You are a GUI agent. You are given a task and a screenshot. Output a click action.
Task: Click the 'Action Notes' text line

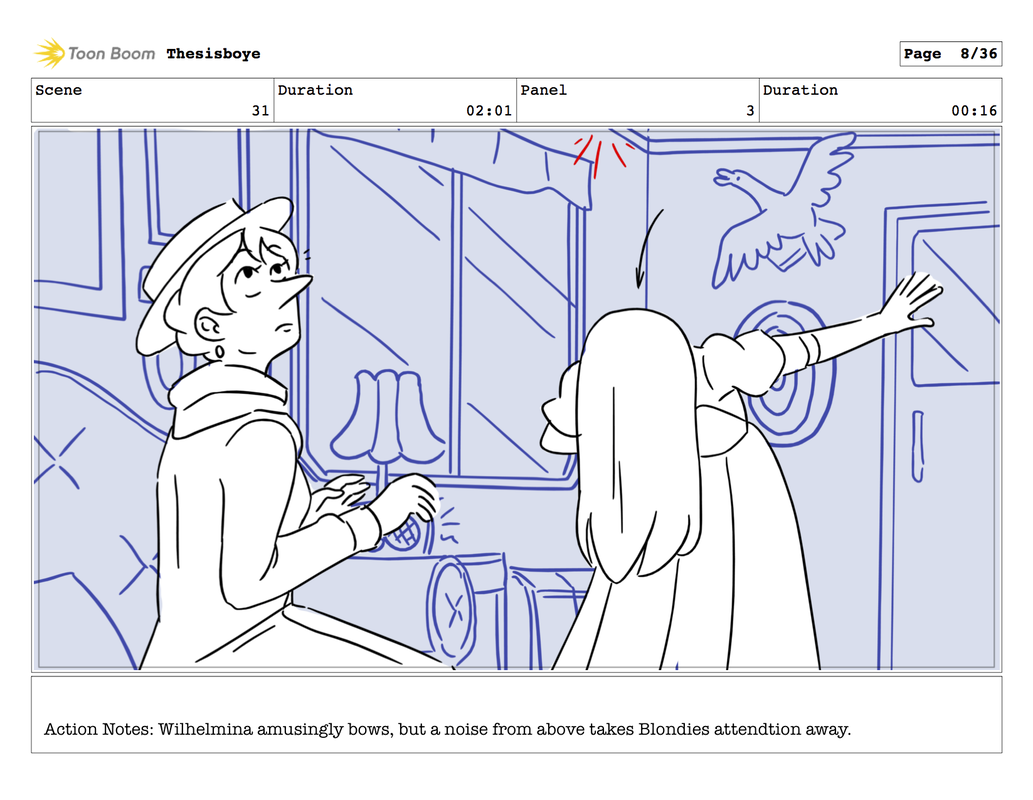(447, 729)
